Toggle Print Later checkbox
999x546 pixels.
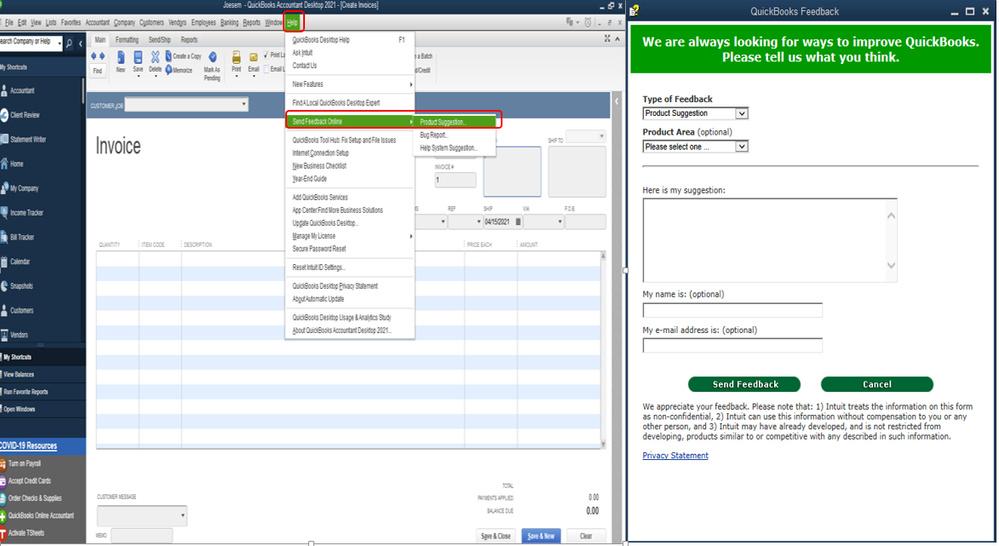(266, 55)
